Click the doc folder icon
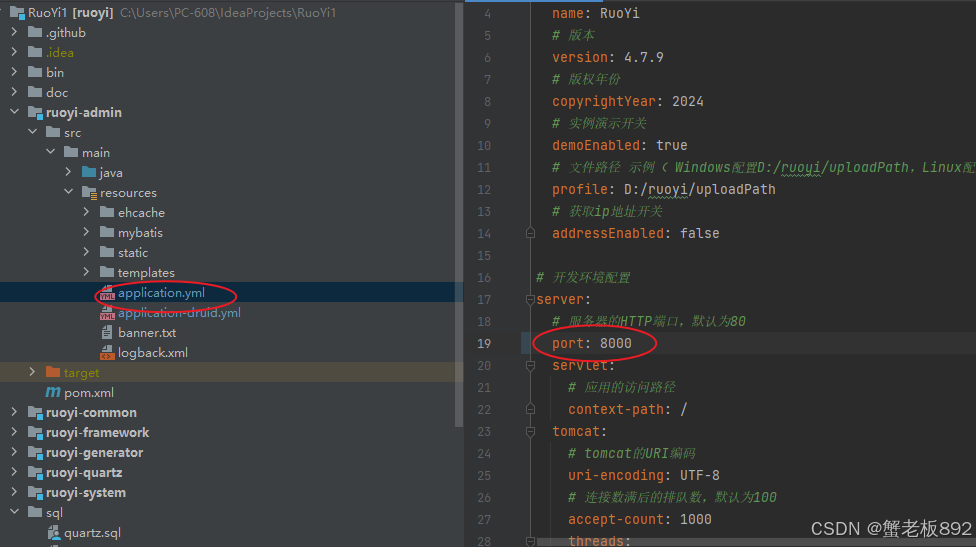This screenshot has width=976, height=547. [35, 92]
